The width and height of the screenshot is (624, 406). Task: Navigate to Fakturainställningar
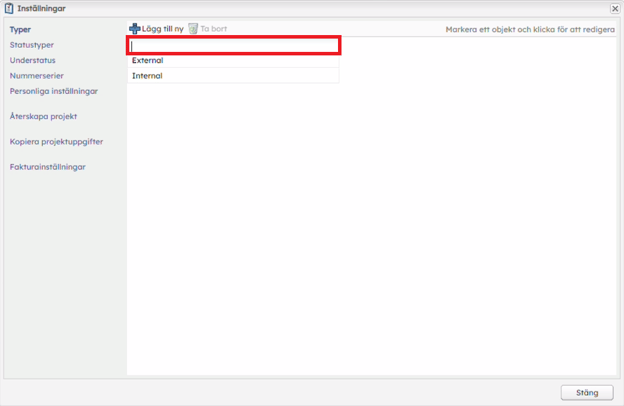[x=47, y=167]
